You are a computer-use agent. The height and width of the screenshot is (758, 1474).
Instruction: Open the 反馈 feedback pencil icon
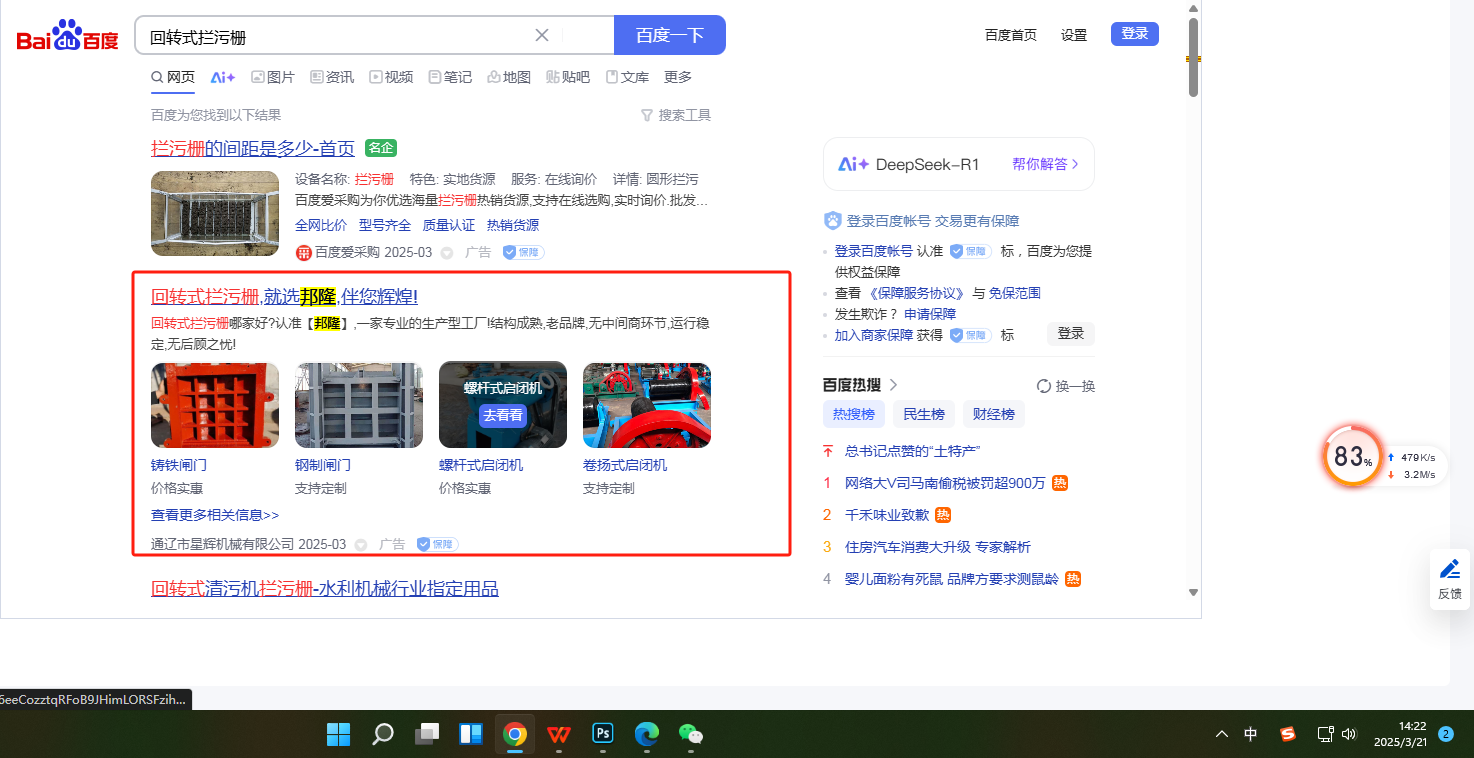click(x=1449, y=570)
